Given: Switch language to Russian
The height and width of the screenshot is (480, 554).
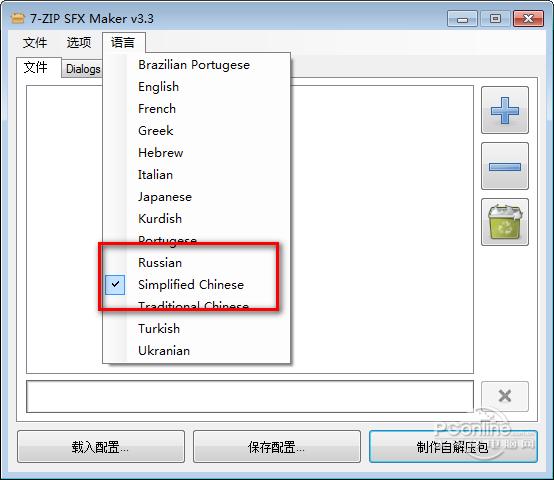Looking at the screenshot, I should (196, 263).
